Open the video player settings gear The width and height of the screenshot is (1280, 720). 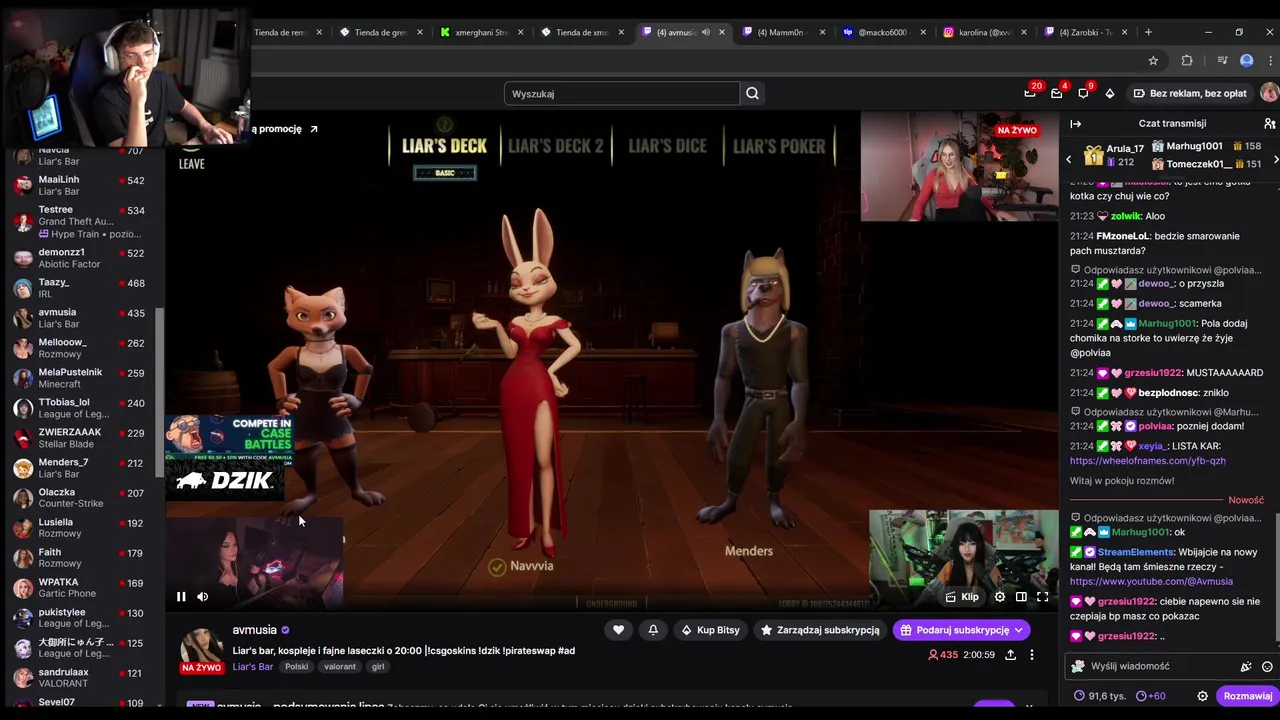(1000, 597)
